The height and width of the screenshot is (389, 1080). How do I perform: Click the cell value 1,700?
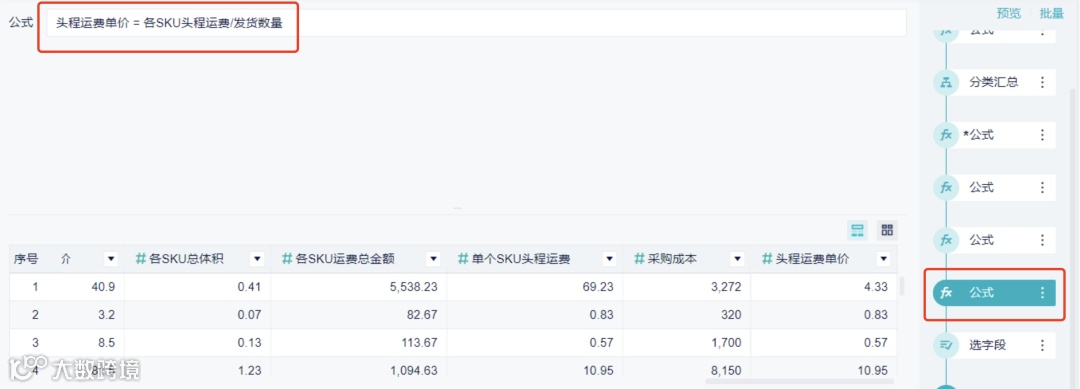click(727, 343)
